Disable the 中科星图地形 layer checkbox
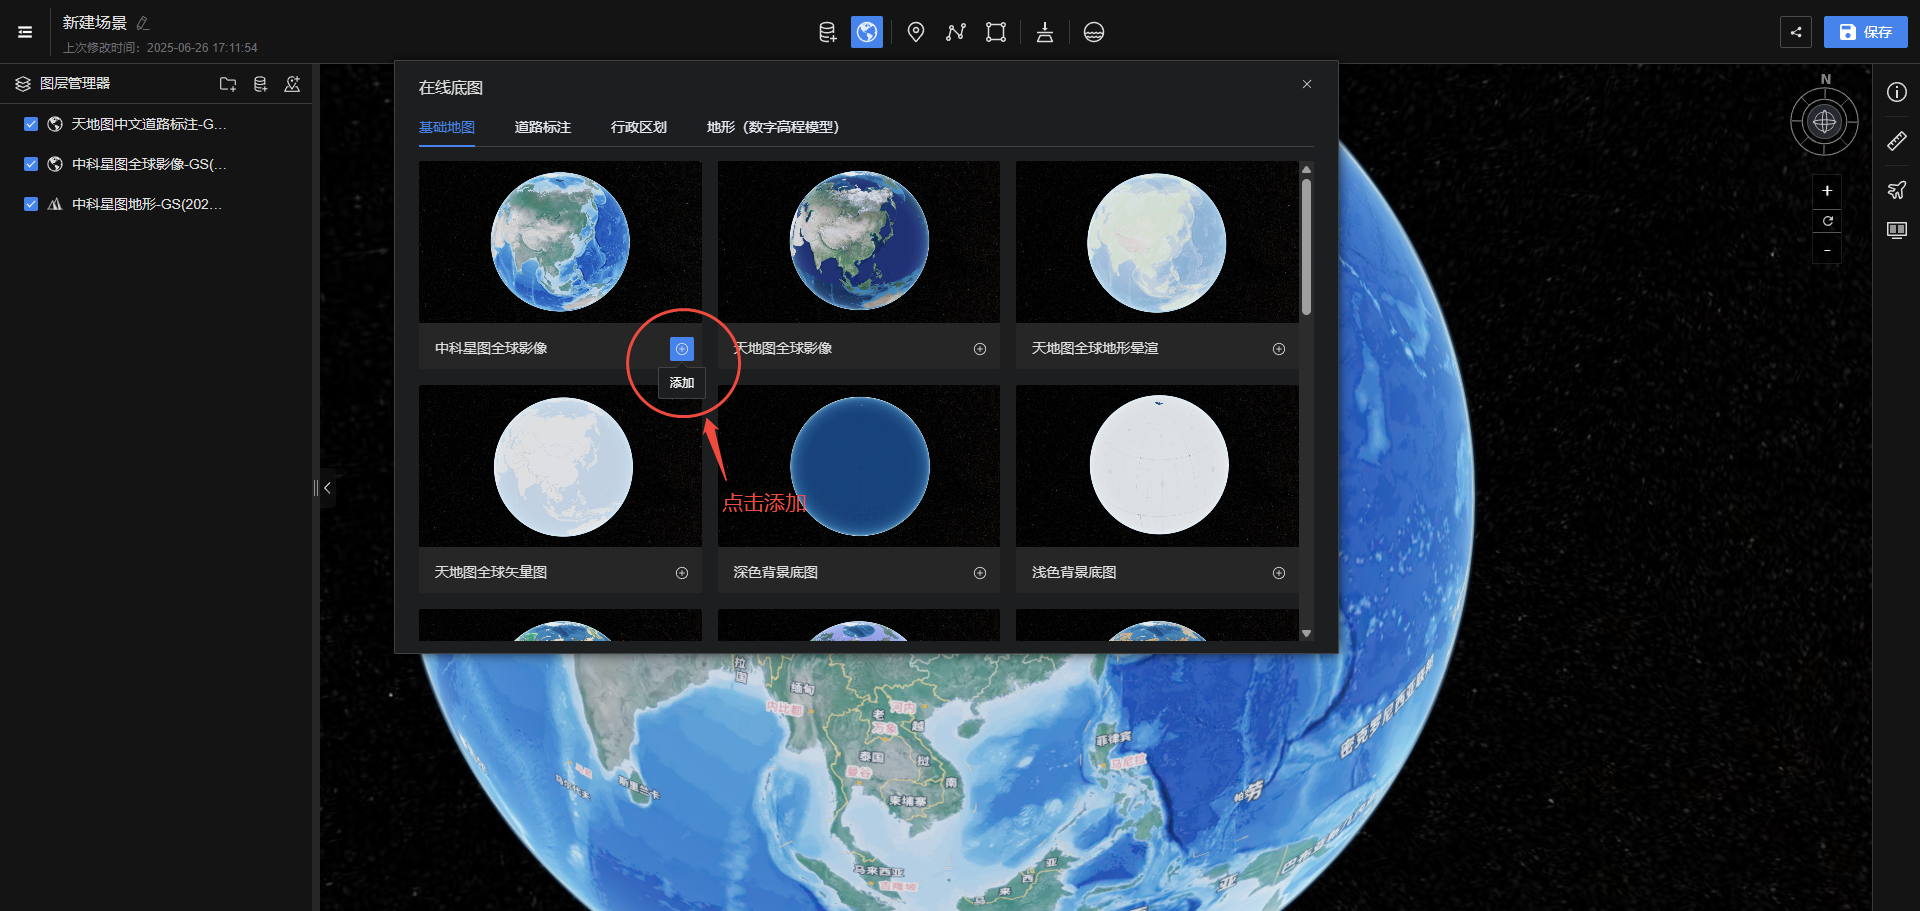The image size is (1920, 911). [31, 204]
